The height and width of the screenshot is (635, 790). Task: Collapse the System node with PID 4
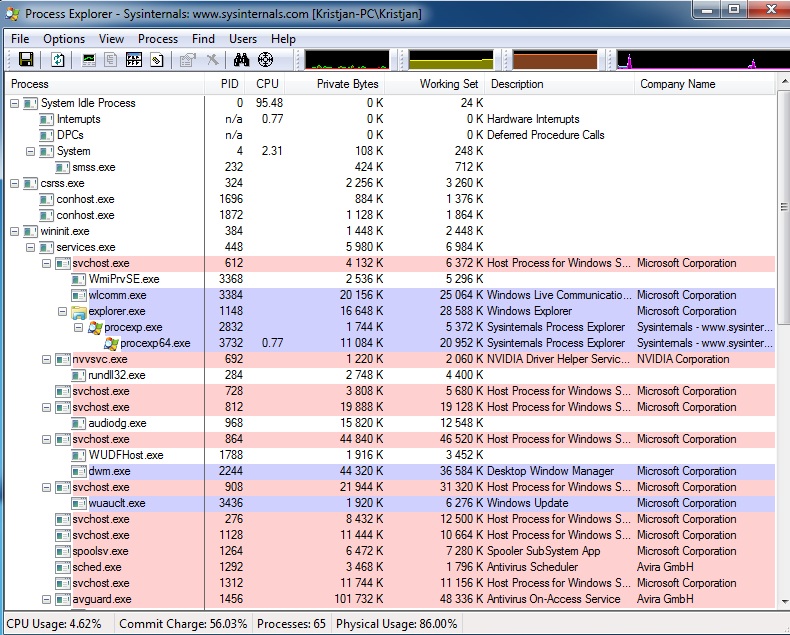31,151
